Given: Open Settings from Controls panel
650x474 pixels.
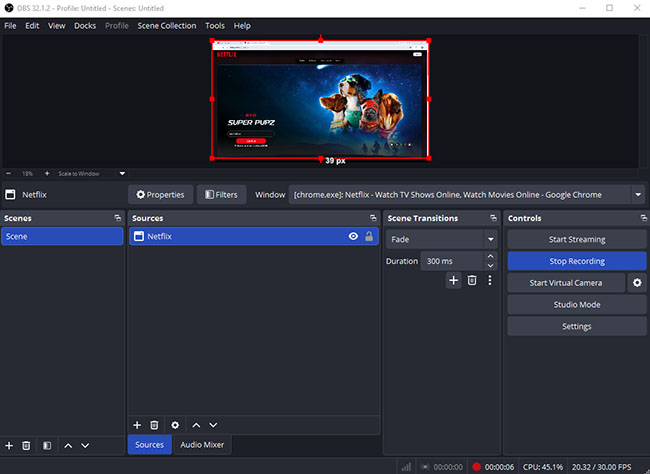Looking at the screenshot, I should point(577,326).
